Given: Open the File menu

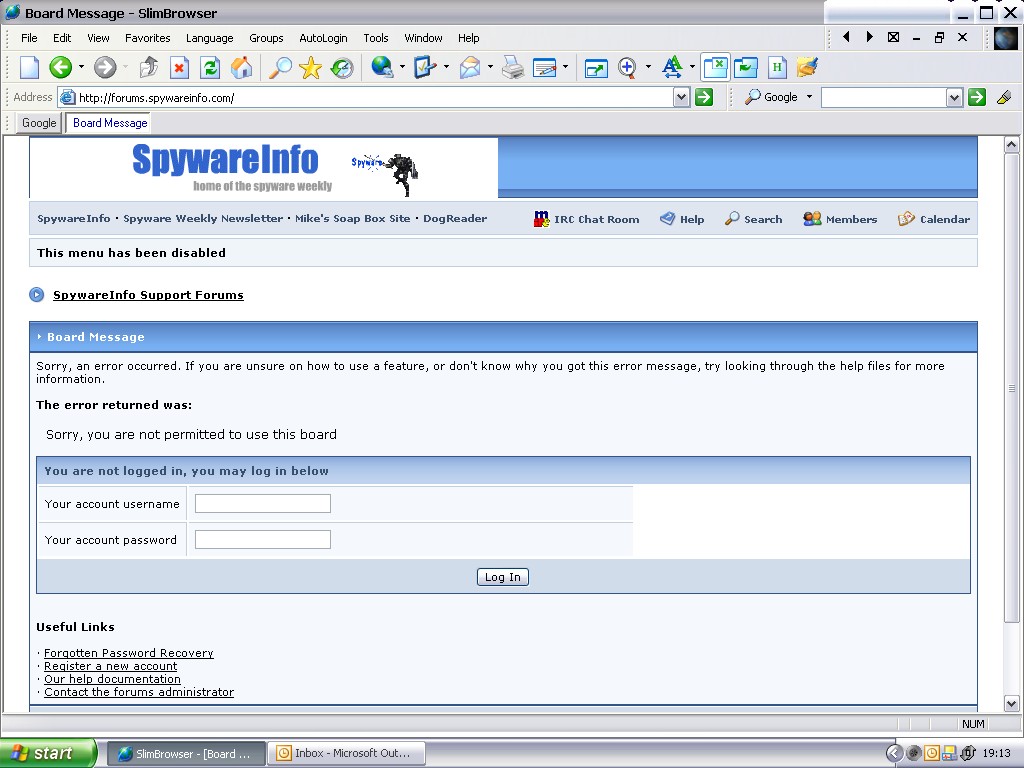Looking at the screenshot, I should pyautogui.click(x=29, y=38).
